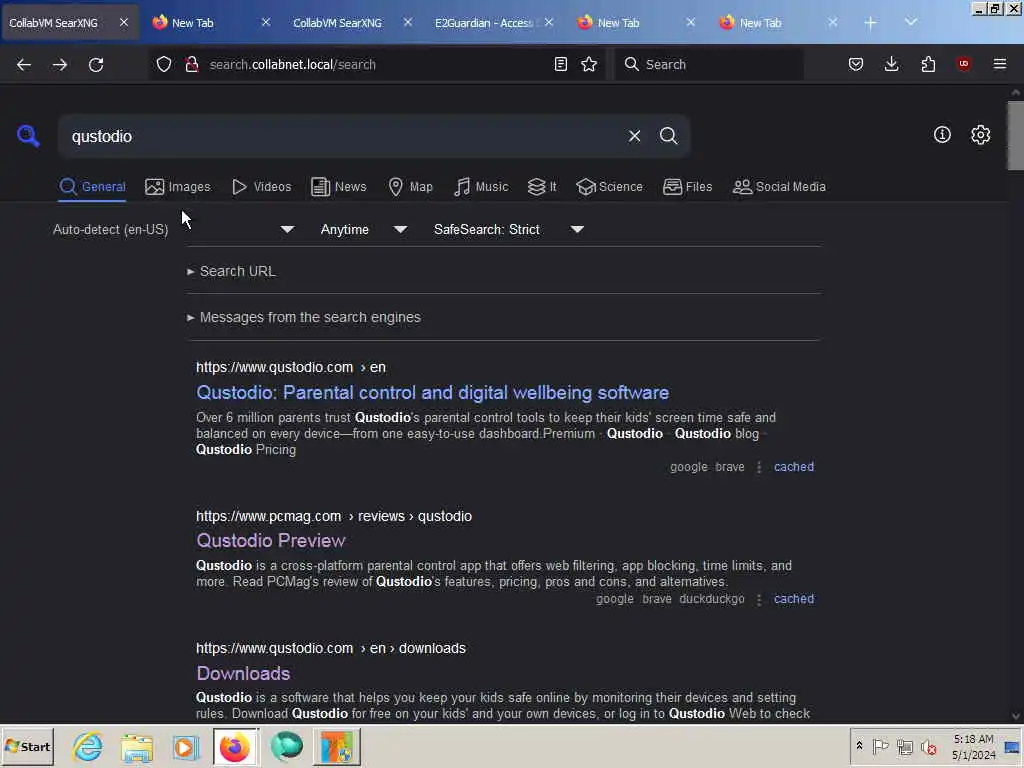1024x768 pixels.
Task: Click the pcmag.com reviews qustodio URL
Action: pyautogui.click(x=334, y=516)
